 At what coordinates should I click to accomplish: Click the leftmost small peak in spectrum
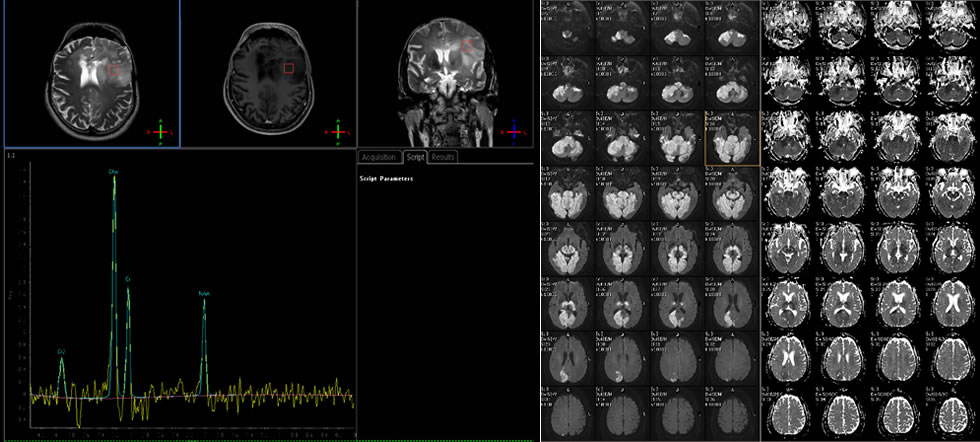point(61,362)
